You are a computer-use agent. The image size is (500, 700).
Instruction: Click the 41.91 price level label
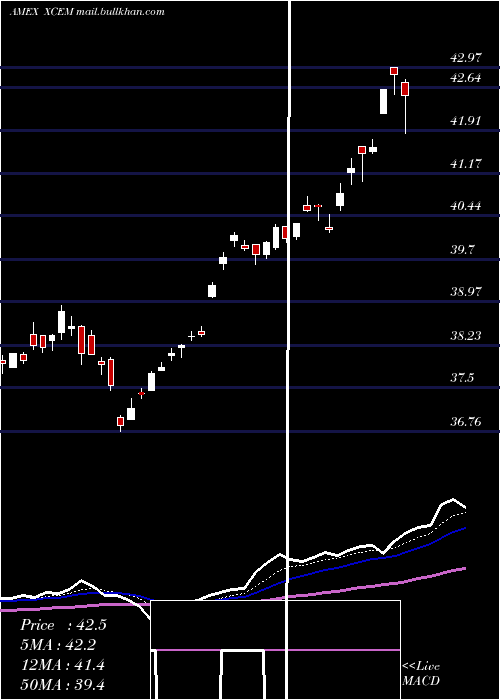(466, 121)
